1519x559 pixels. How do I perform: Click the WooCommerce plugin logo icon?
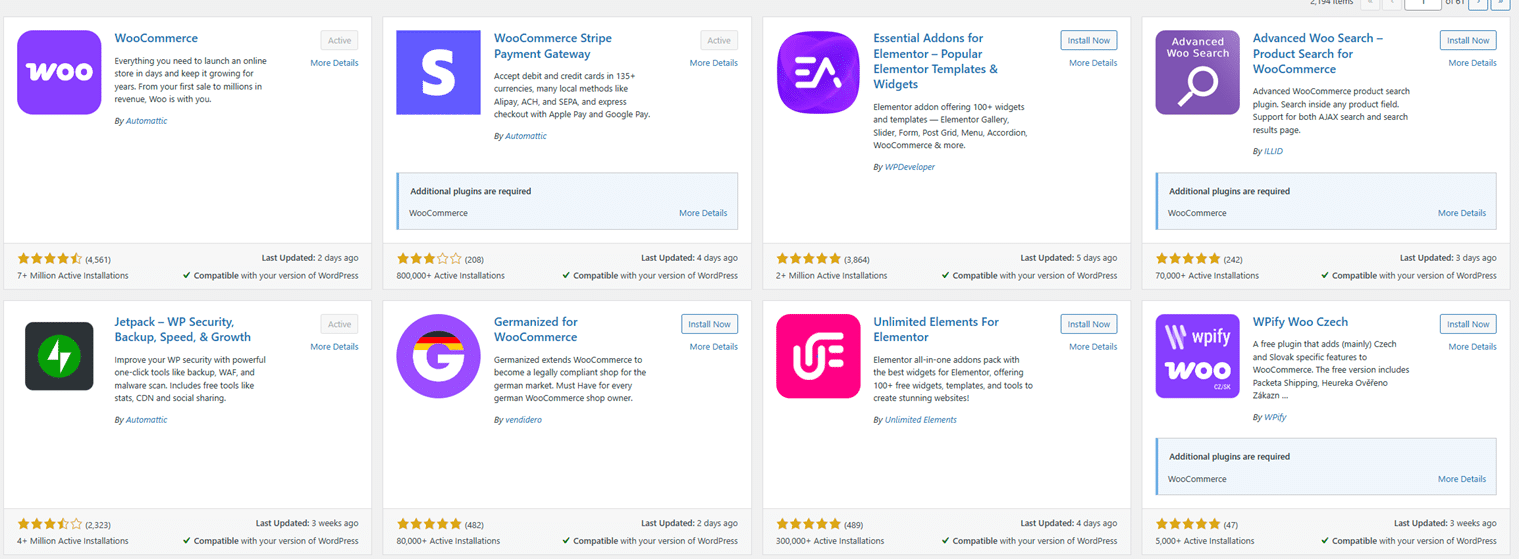tap(59, 72)
